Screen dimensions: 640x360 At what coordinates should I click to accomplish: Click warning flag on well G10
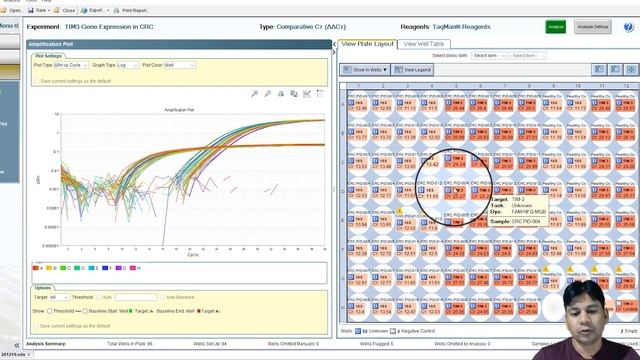(570, 269)
